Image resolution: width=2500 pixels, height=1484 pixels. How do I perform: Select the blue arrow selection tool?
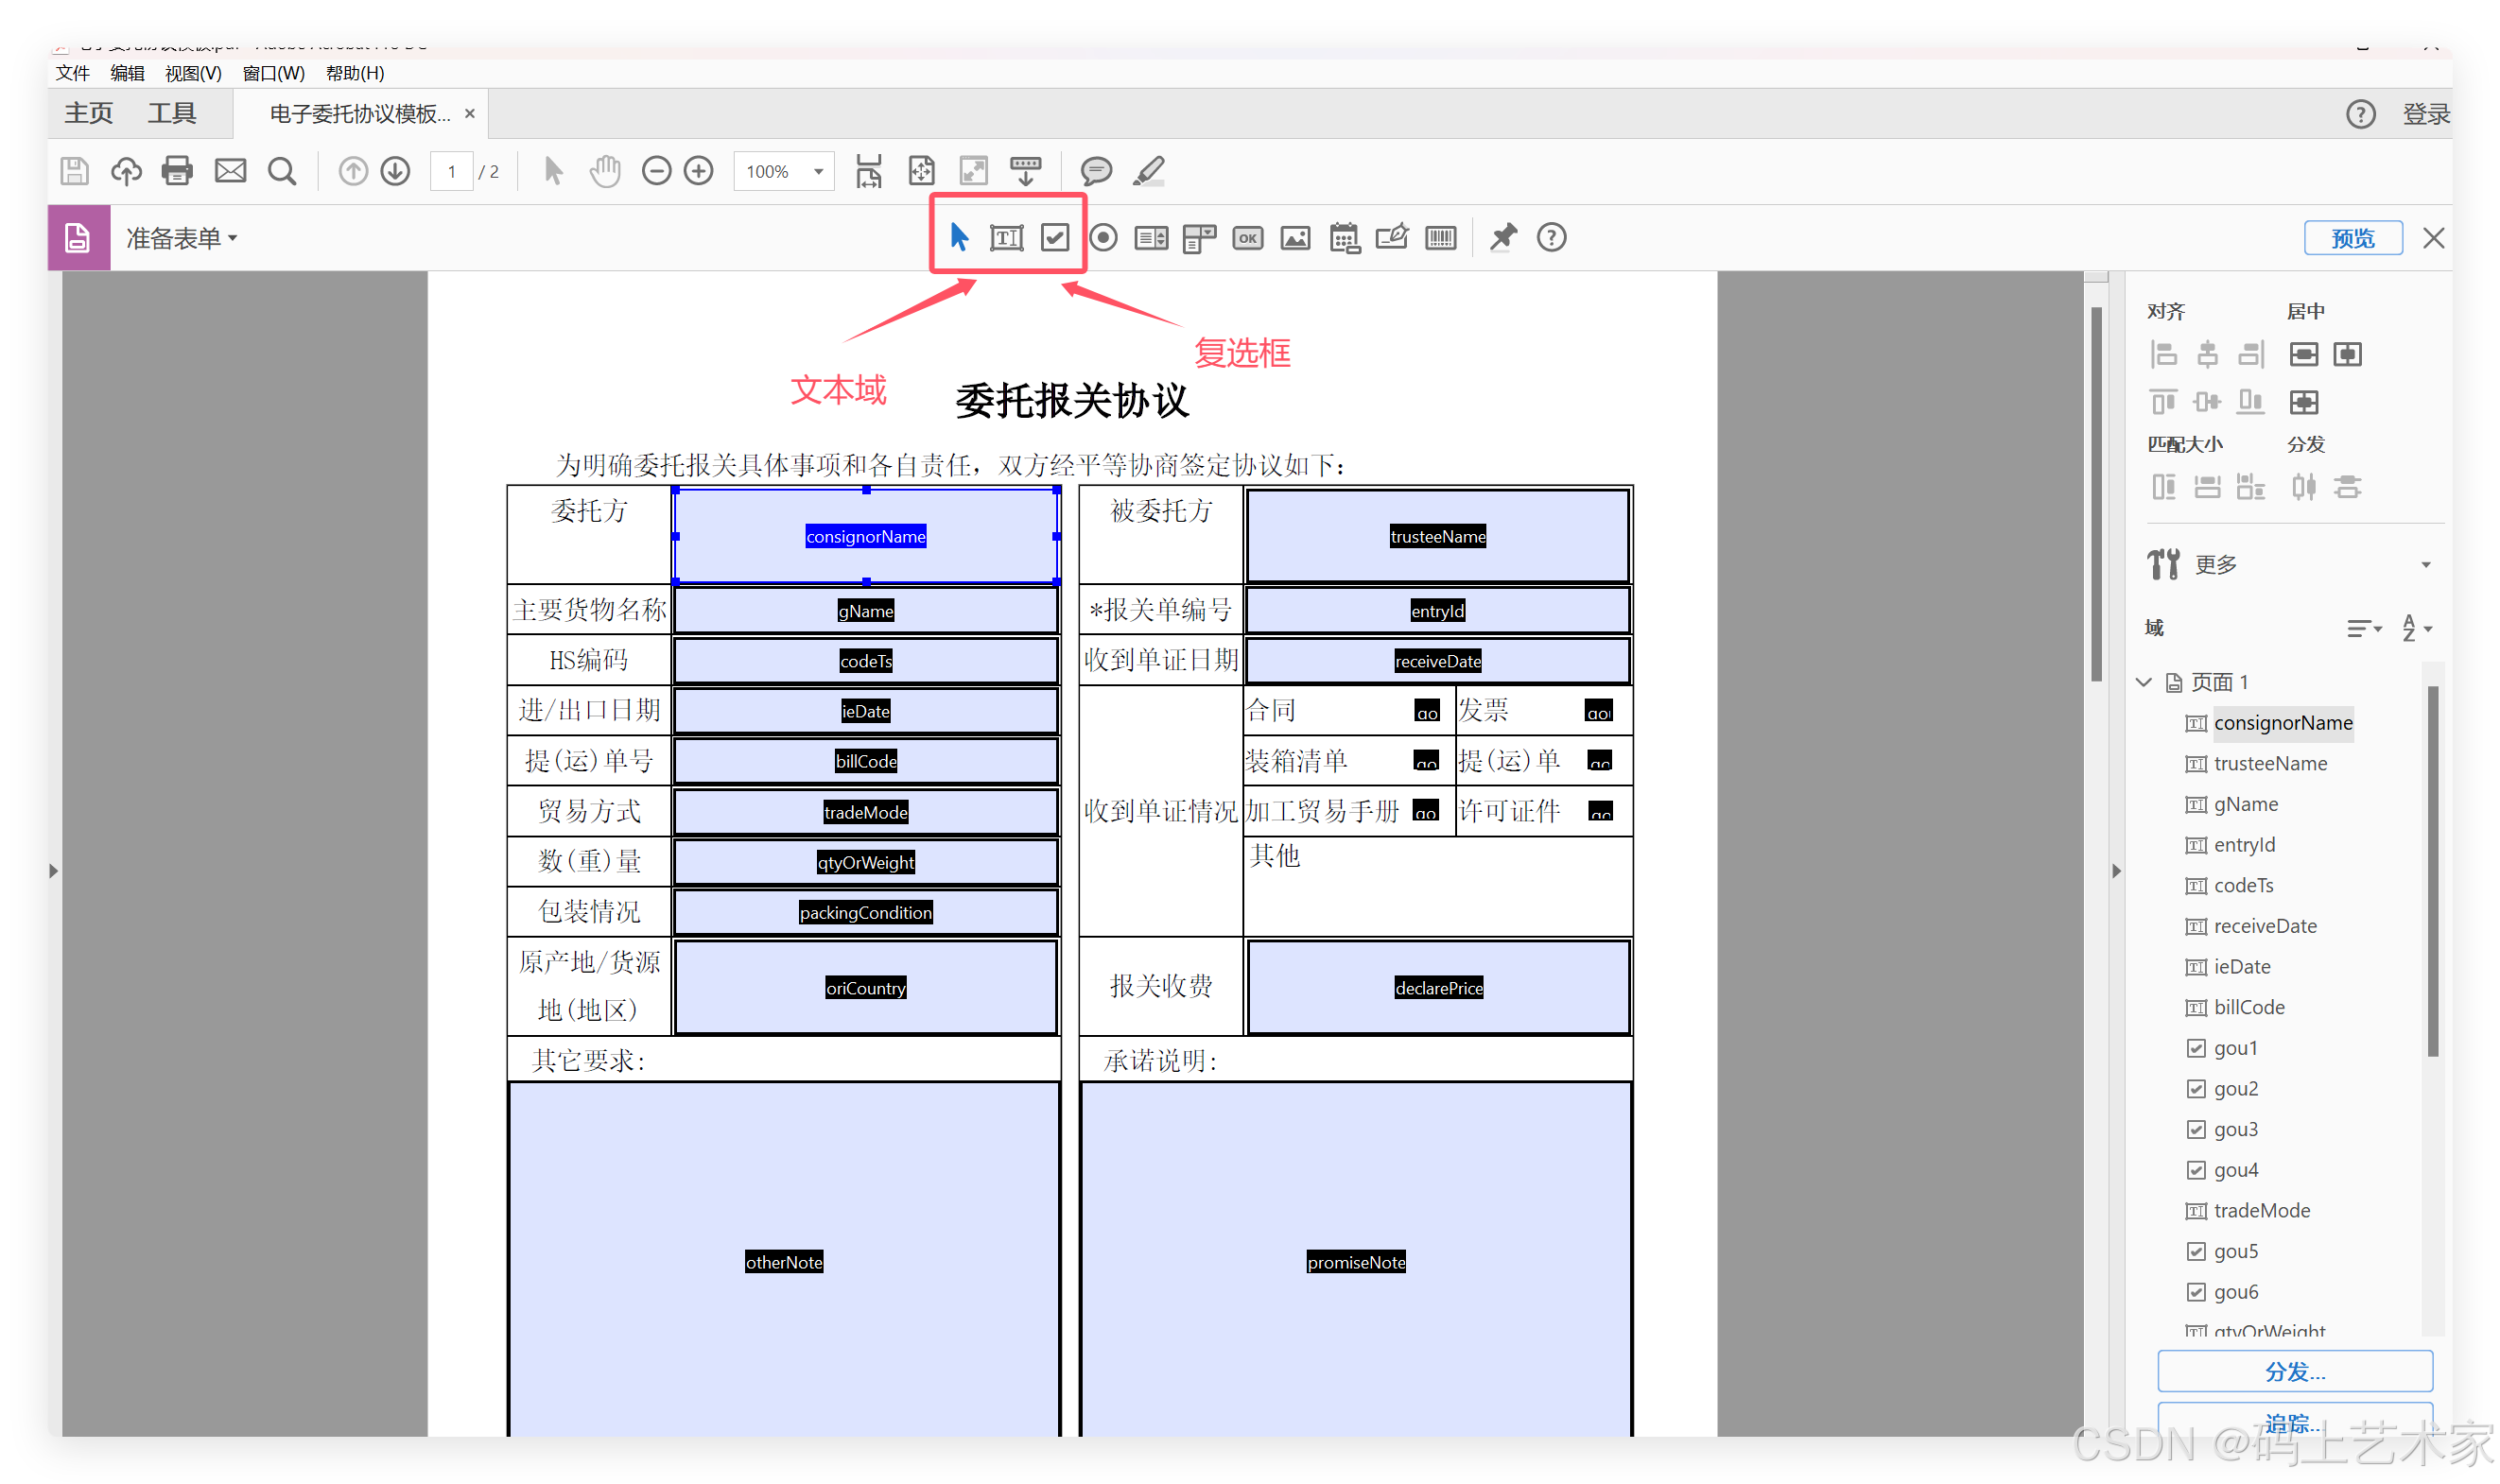pos(959,237)
